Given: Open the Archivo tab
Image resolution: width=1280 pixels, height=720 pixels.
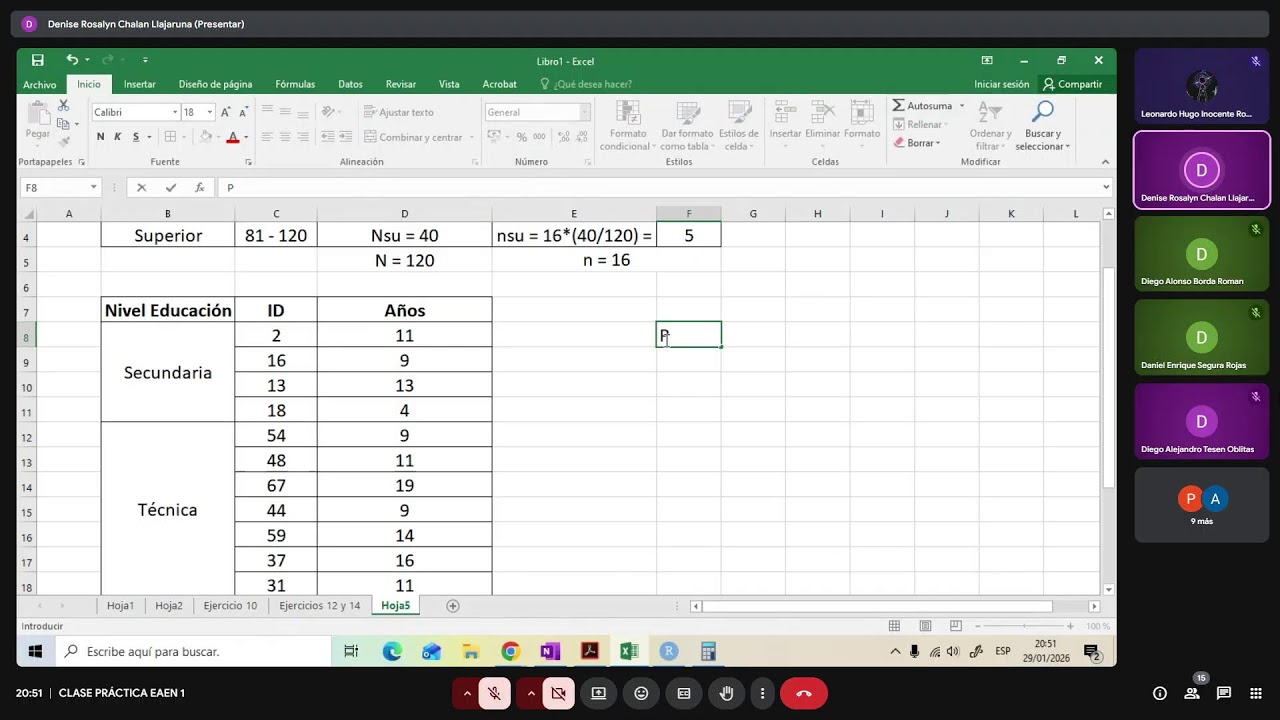Looking at the screenshot, I should pos(40,85).
